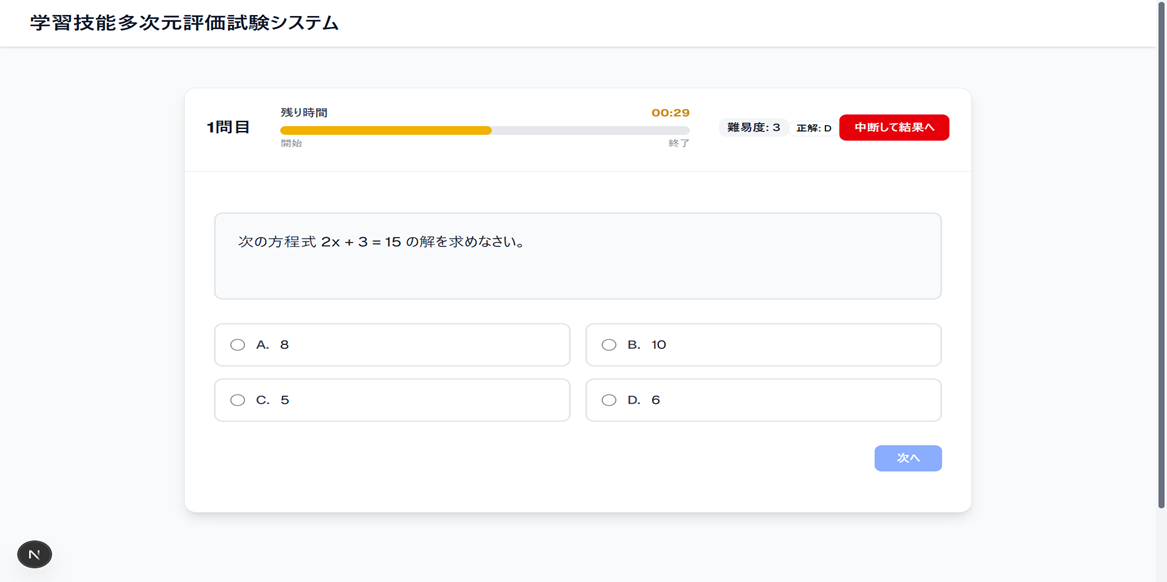Choose radio button for option B
1167x582 pixels.
(609, 345)
